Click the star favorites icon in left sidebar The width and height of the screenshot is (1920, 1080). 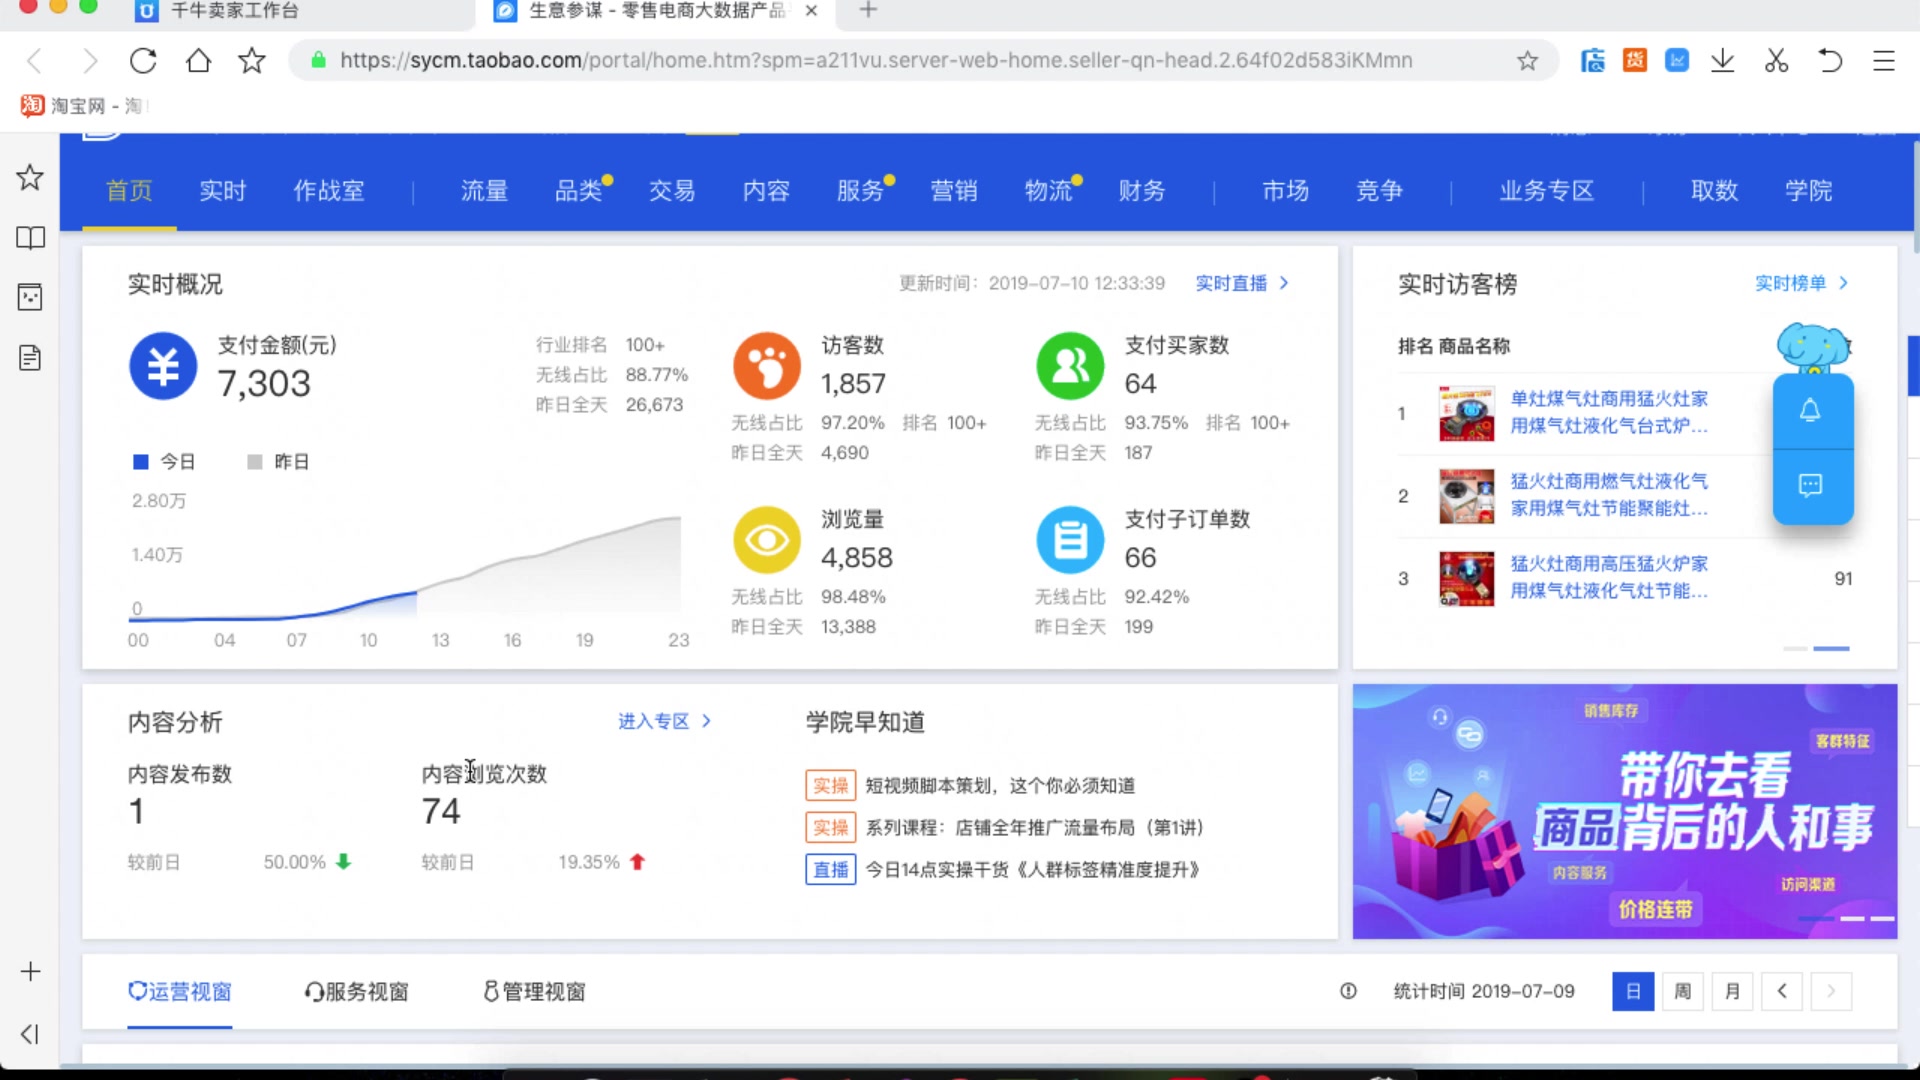pos(30,178)
